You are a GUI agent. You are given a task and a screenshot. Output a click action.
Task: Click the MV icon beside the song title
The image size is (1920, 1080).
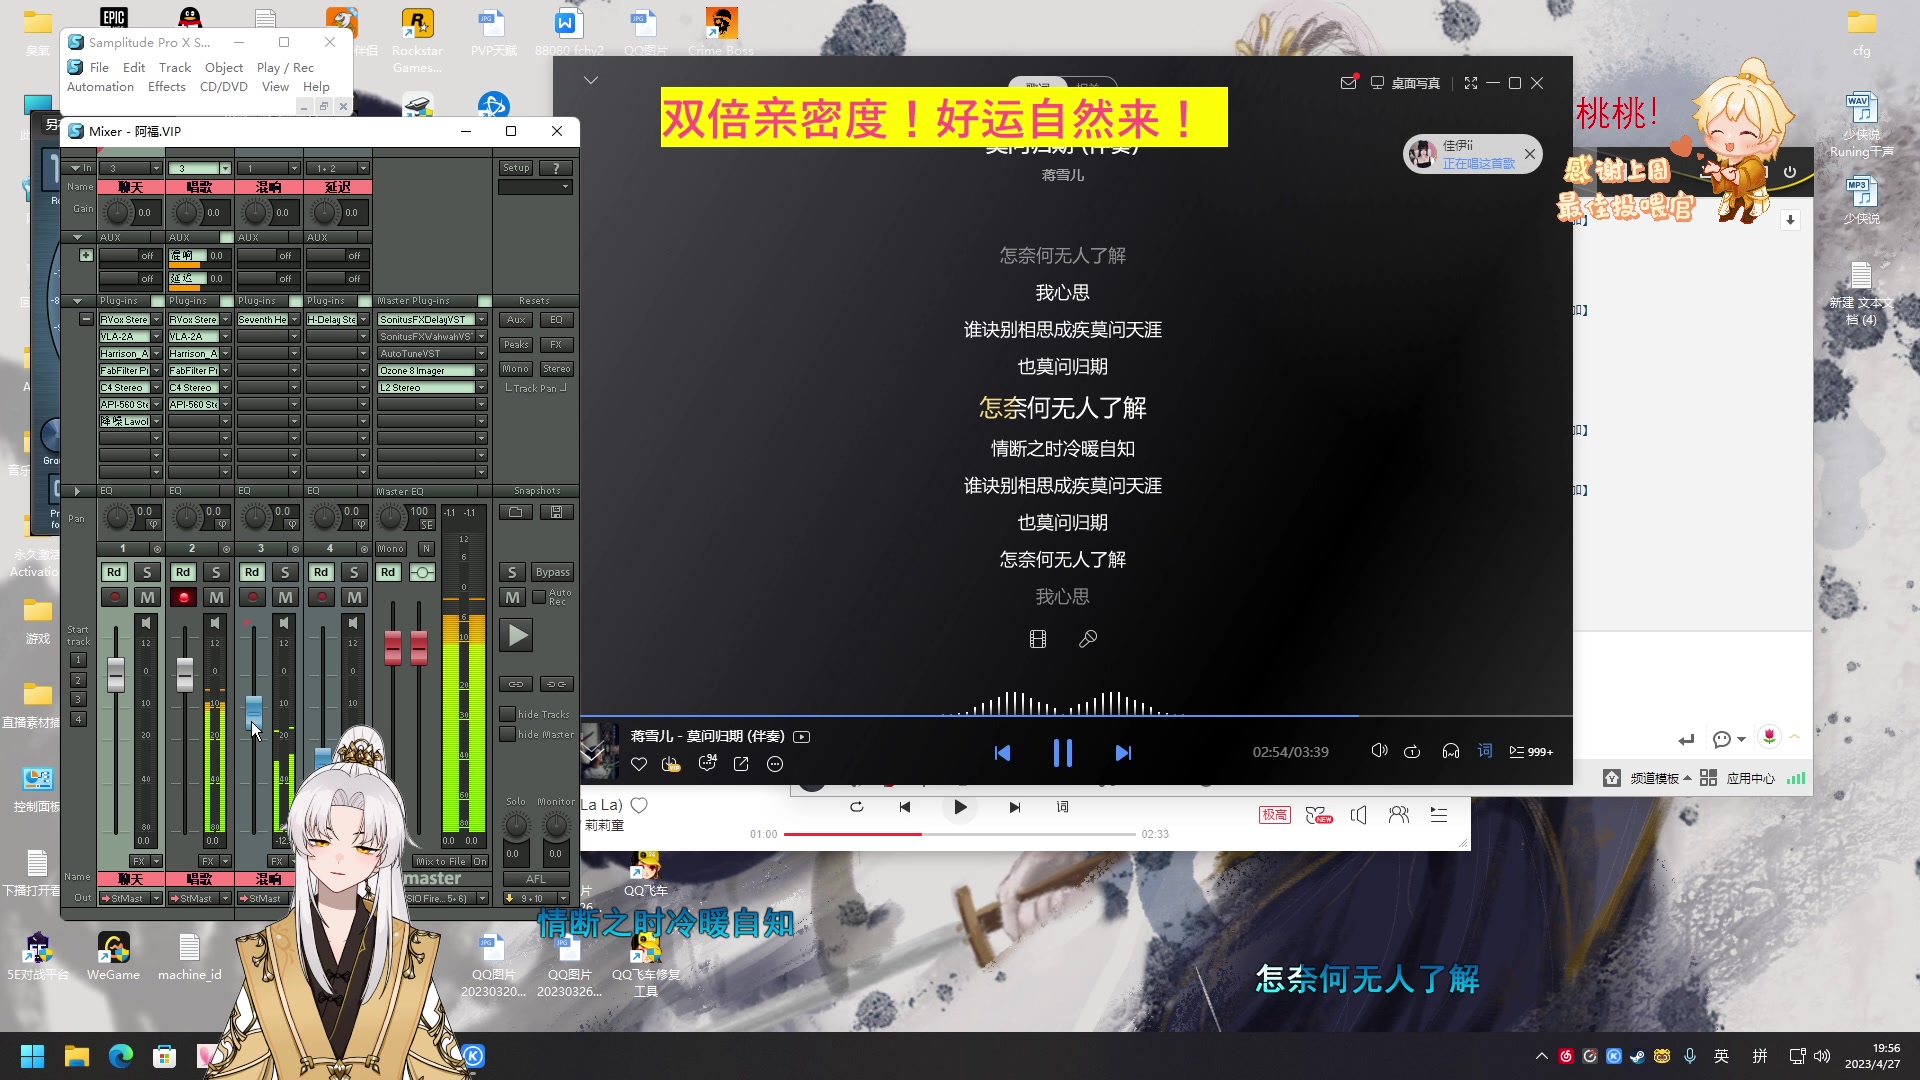pyautogui.click(x=801, y=737)
